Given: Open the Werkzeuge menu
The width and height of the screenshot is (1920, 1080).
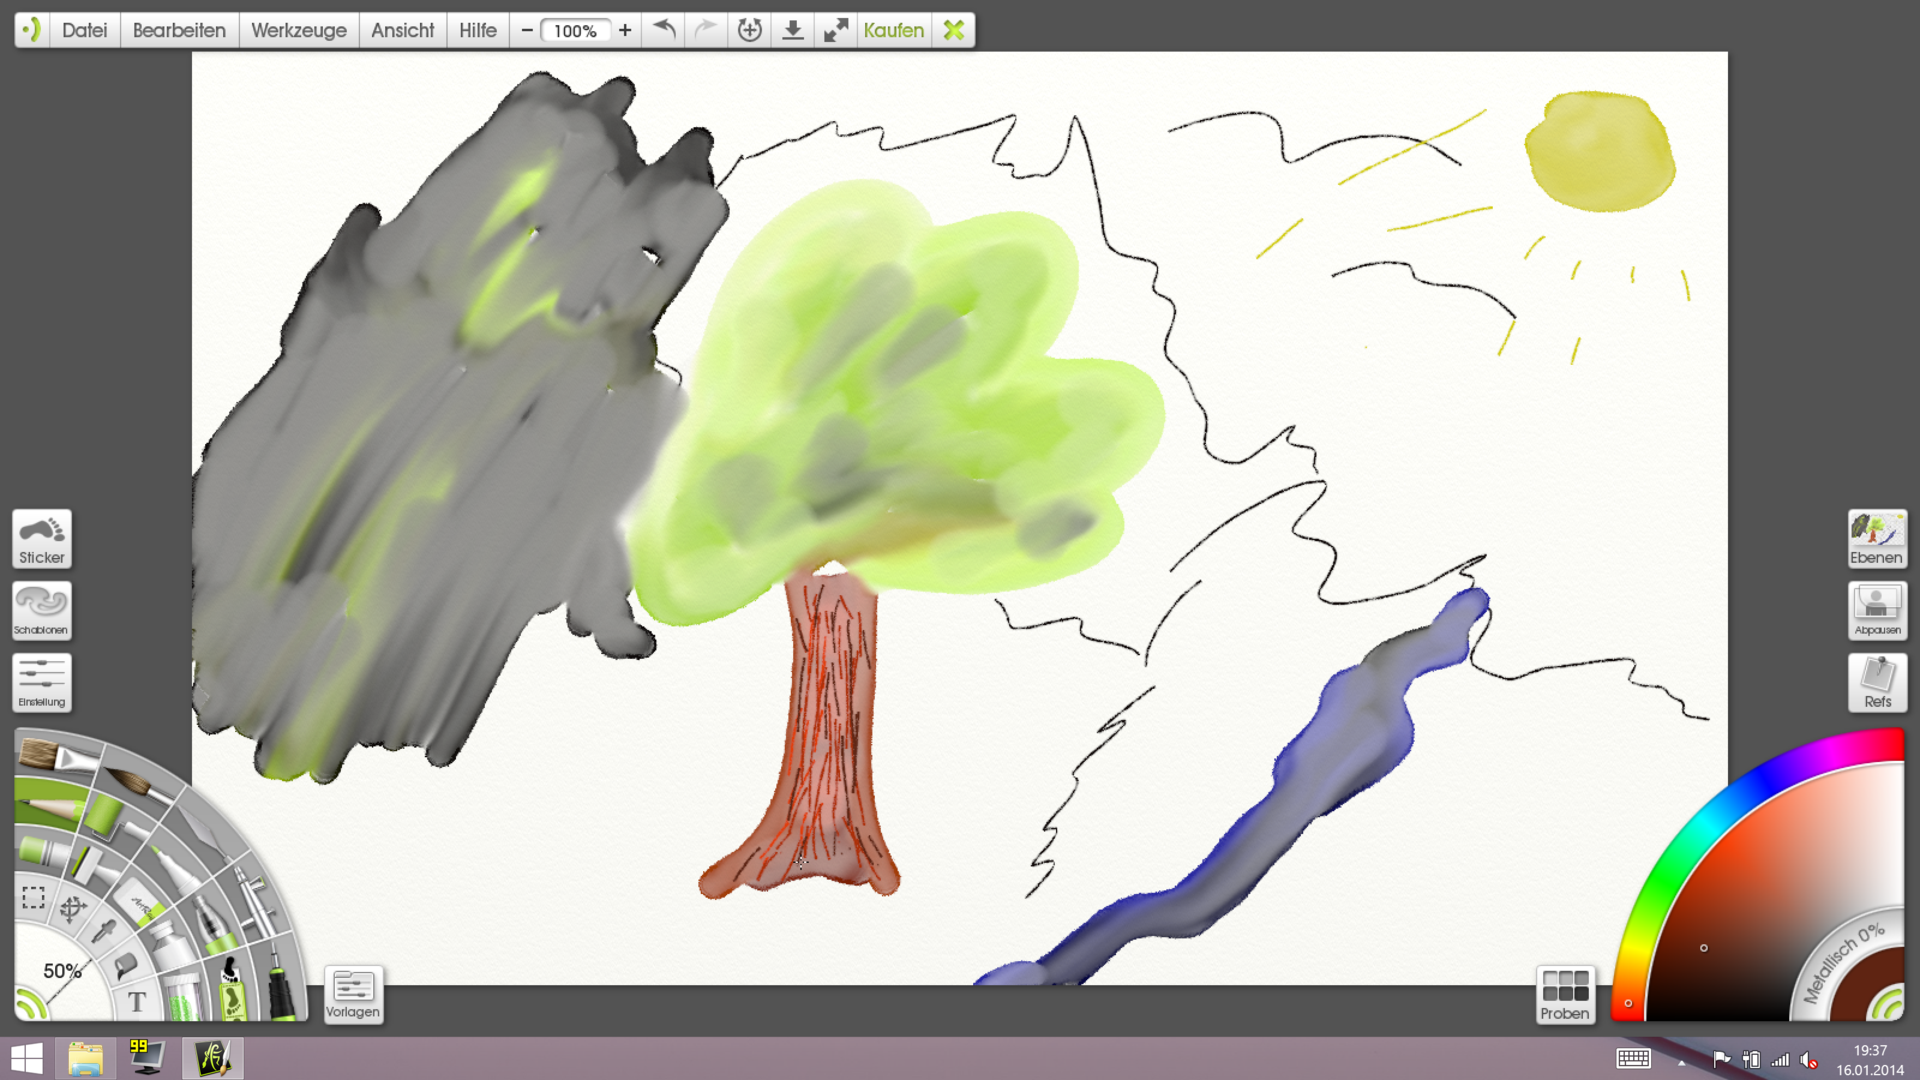Looking at the screenshot, I should coord(298,30).
